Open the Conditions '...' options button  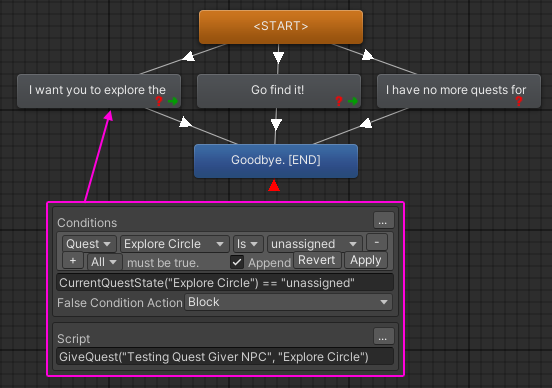tap(384, 220)
